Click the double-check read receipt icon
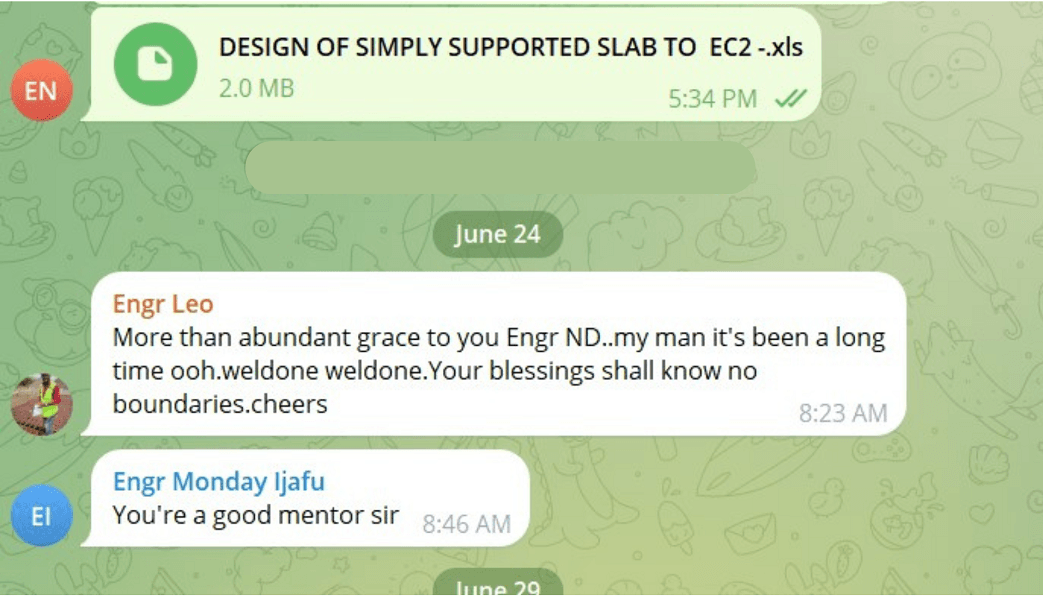The width and height of the screenshot is (1043, 600). pyautogui.click(x=790, y=98)
